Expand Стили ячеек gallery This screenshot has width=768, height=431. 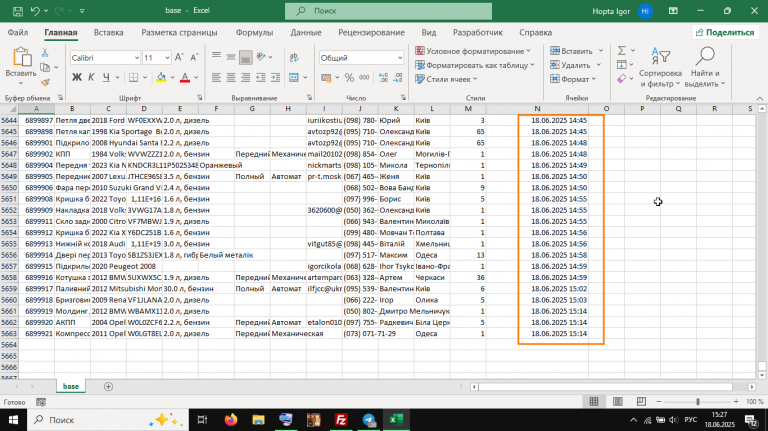coord(446,79)
